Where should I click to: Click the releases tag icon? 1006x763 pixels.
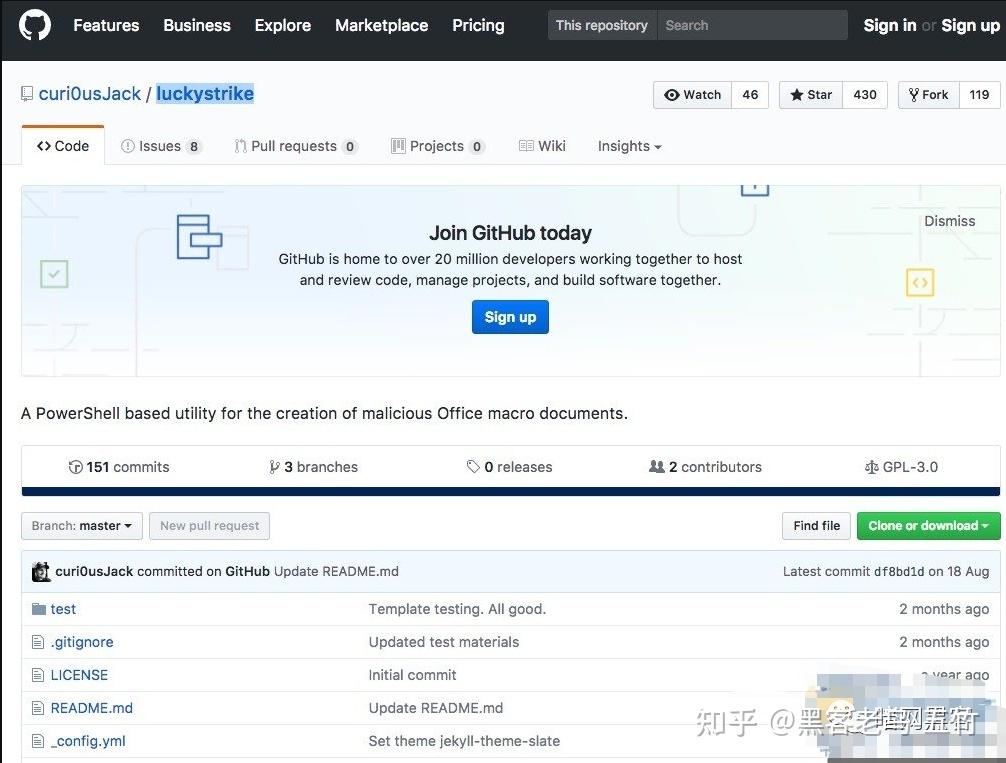[x=473, y=467]
